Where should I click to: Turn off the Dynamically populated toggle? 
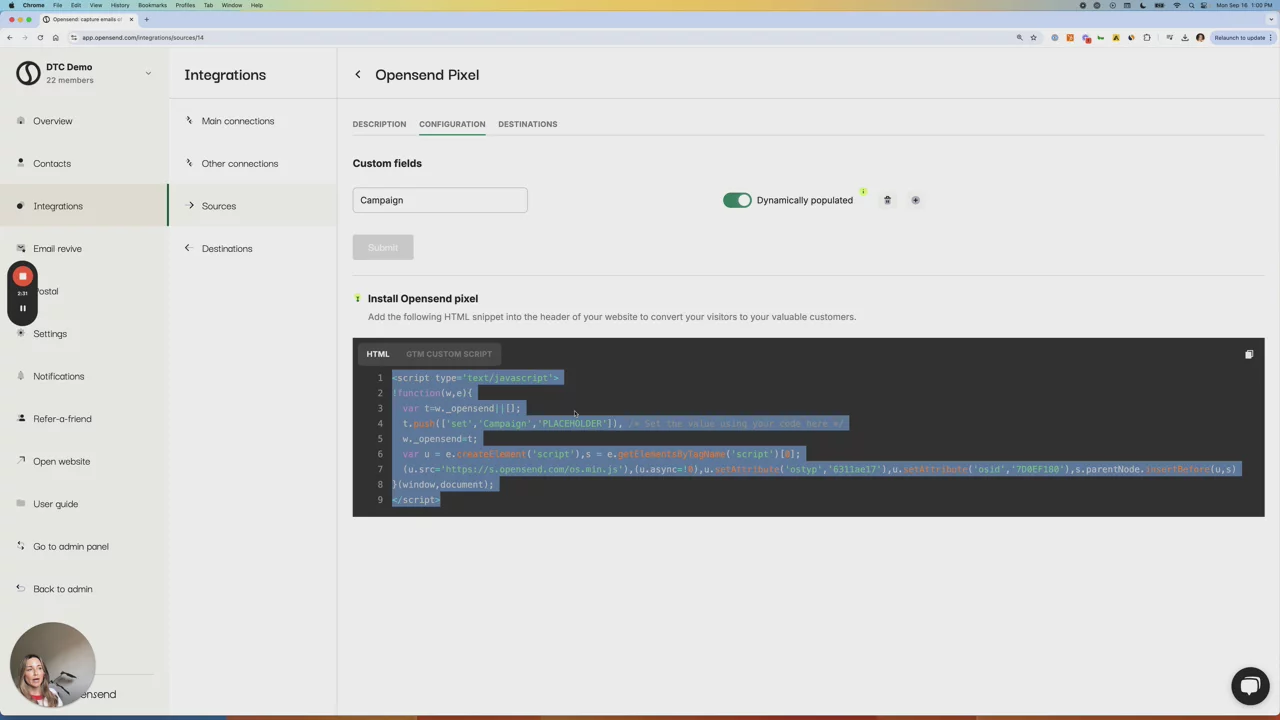pyautogui.click(x=737, y=200)
